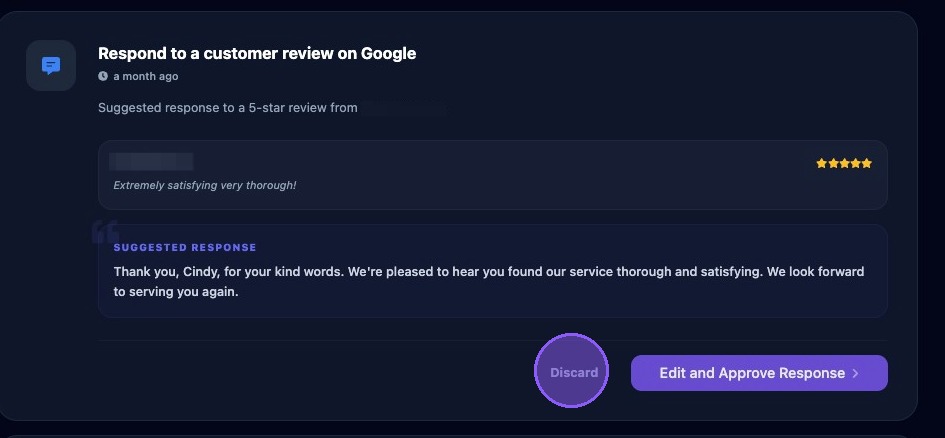The width and height of the screenshot is (945, 438).
Task: Open Edit and Approve Response
Action: pos(759,373)
